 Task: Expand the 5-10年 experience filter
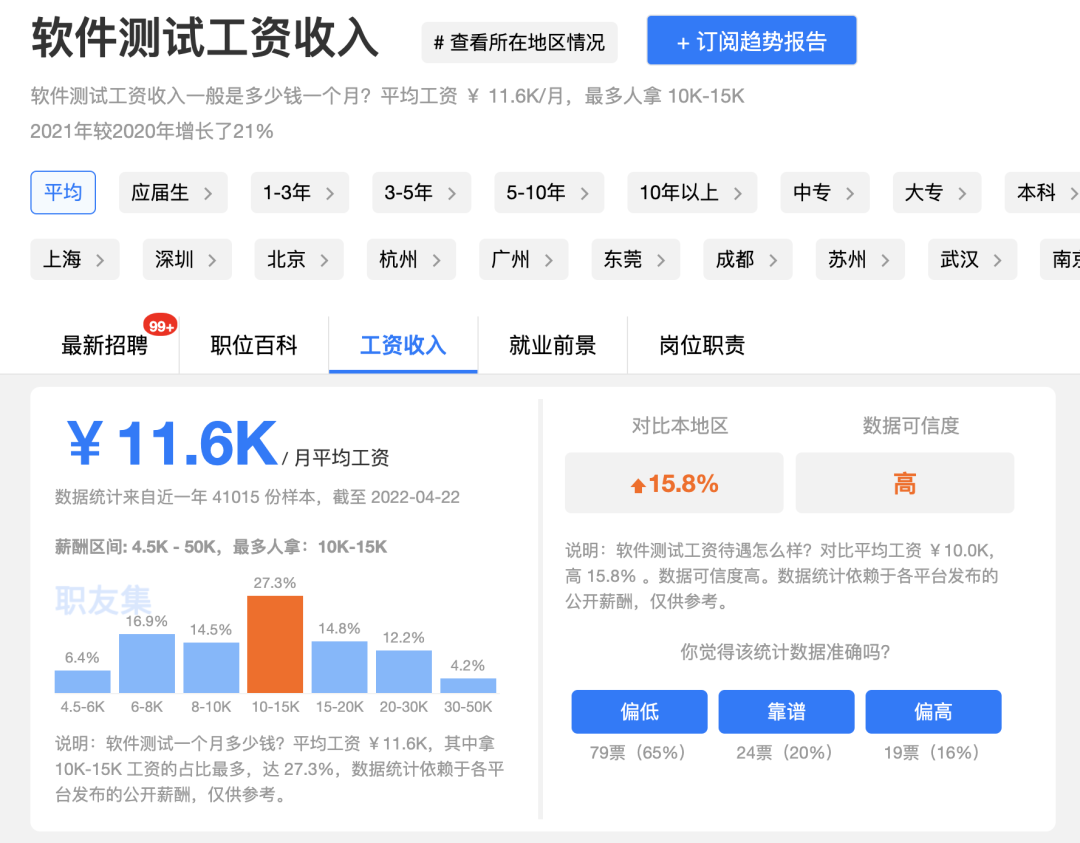549,192
